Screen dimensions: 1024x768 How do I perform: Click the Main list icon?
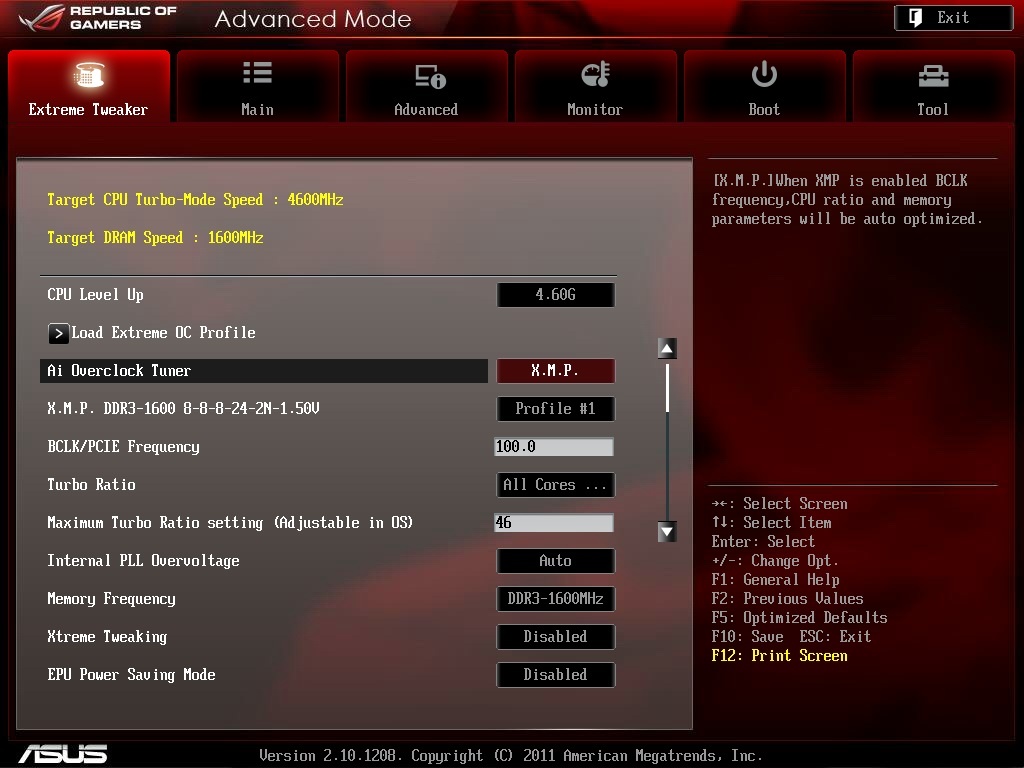tap(257, 72)
